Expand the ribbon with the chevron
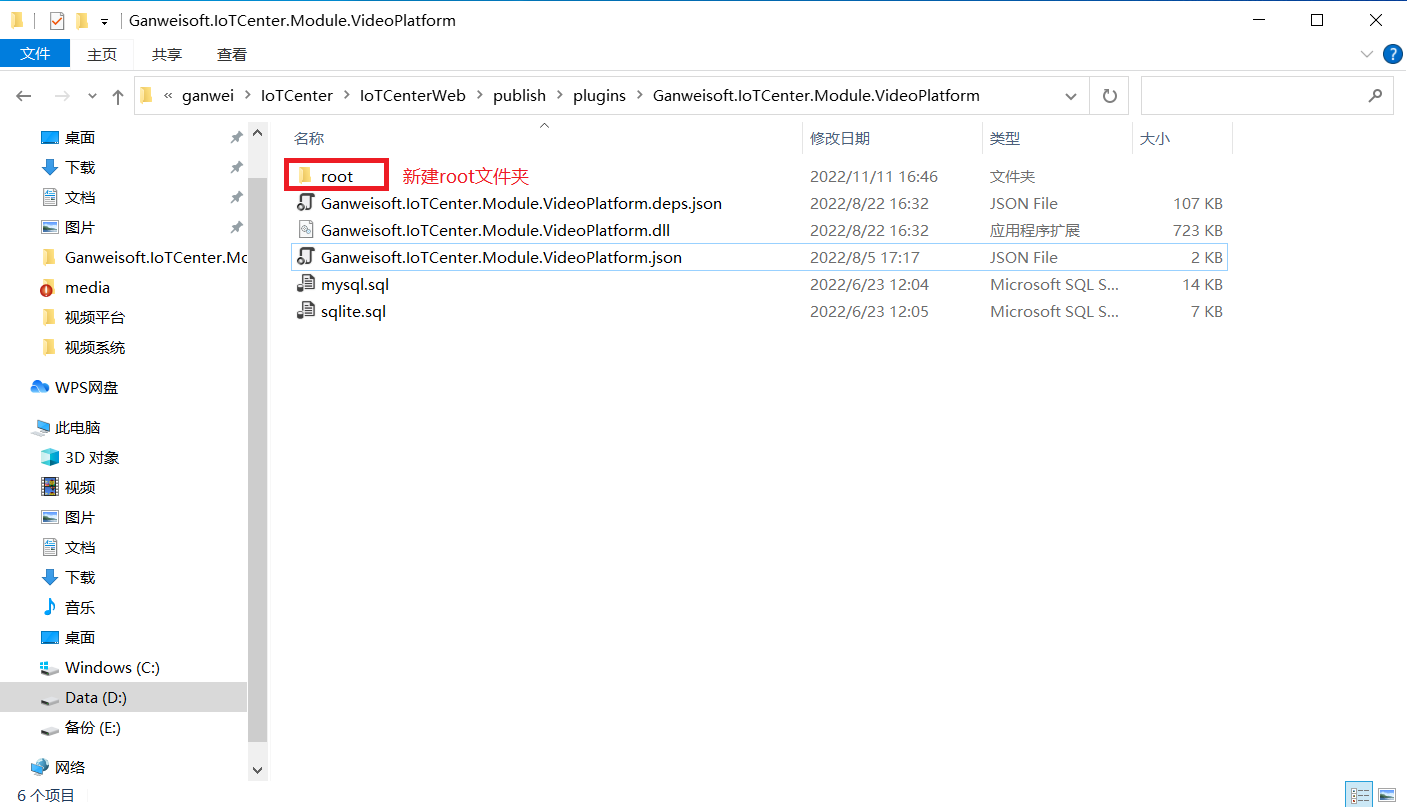Image resolution: width=1407 pixels, height=807 pixels. pyautogui.click(x=1367, y=54)
